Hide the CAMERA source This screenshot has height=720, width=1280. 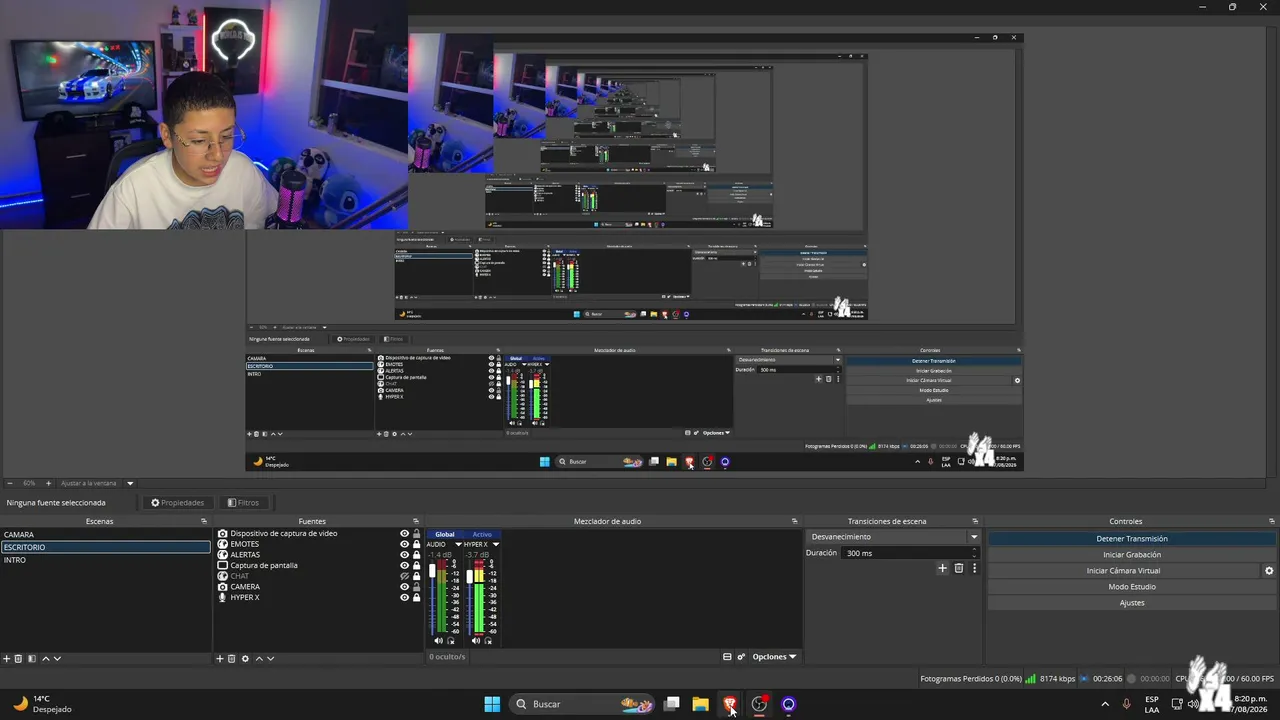coord(405,587)
